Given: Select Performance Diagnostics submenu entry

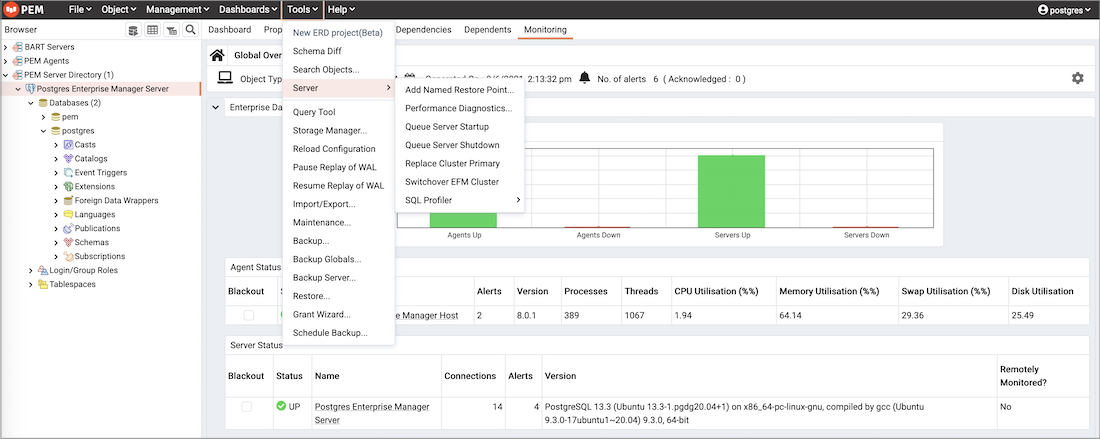Looking at the screenshot, I should coord(460,109).
